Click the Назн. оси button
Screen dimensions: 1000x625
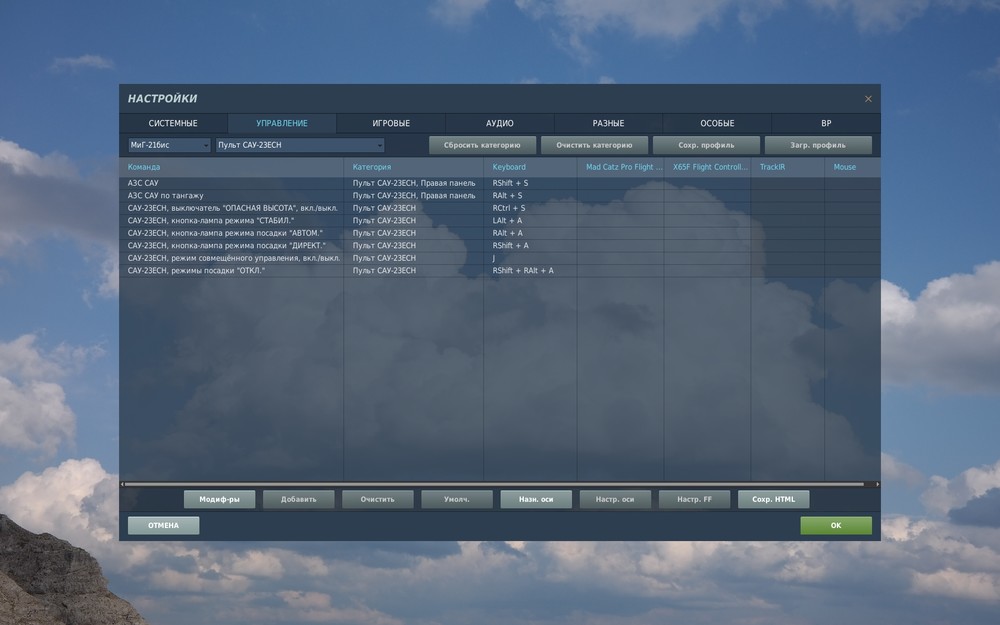[x=536, y=499]
